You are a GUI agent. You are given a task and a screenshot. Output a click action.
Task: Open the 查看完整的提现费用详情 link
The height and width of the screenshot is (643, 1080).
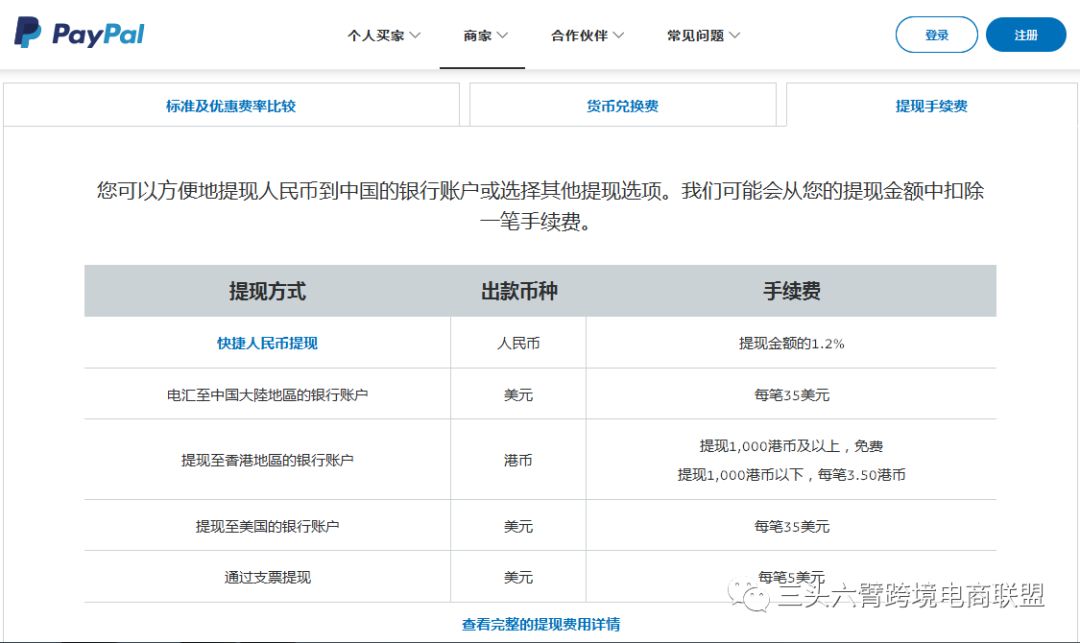[x=541, y=624]
